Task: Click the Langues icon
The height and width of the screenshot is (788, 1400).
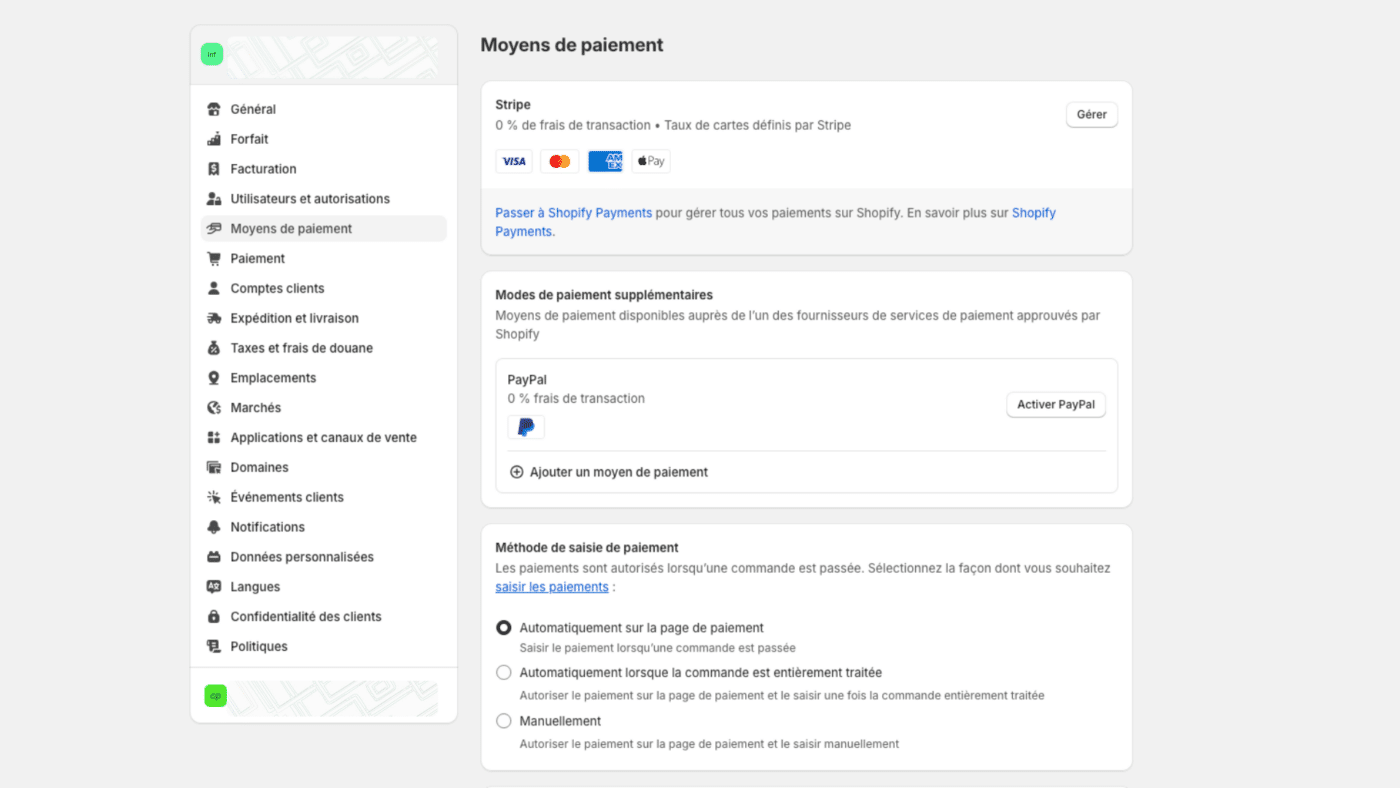Action: pos(213,587)
